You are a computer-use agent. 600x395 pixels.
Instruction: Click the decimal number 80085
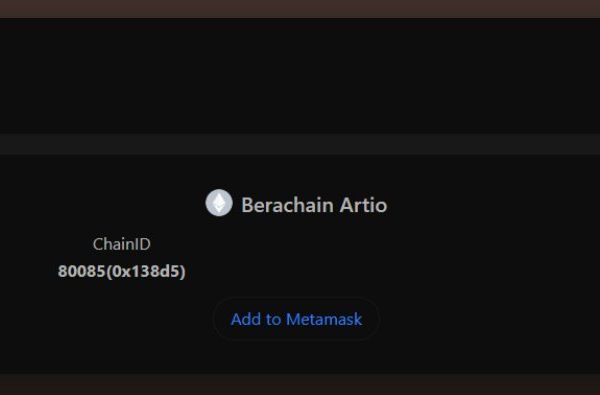pos(82,271)
